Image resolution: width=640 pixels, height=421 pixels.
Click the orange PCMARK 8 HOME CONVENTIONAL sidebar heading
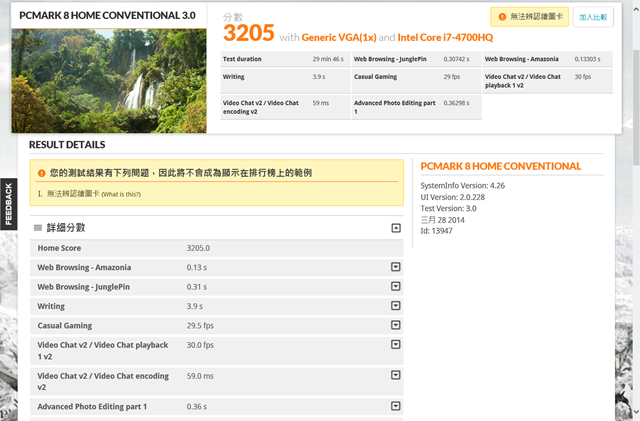pyautogui.click(x=500, y=166)
